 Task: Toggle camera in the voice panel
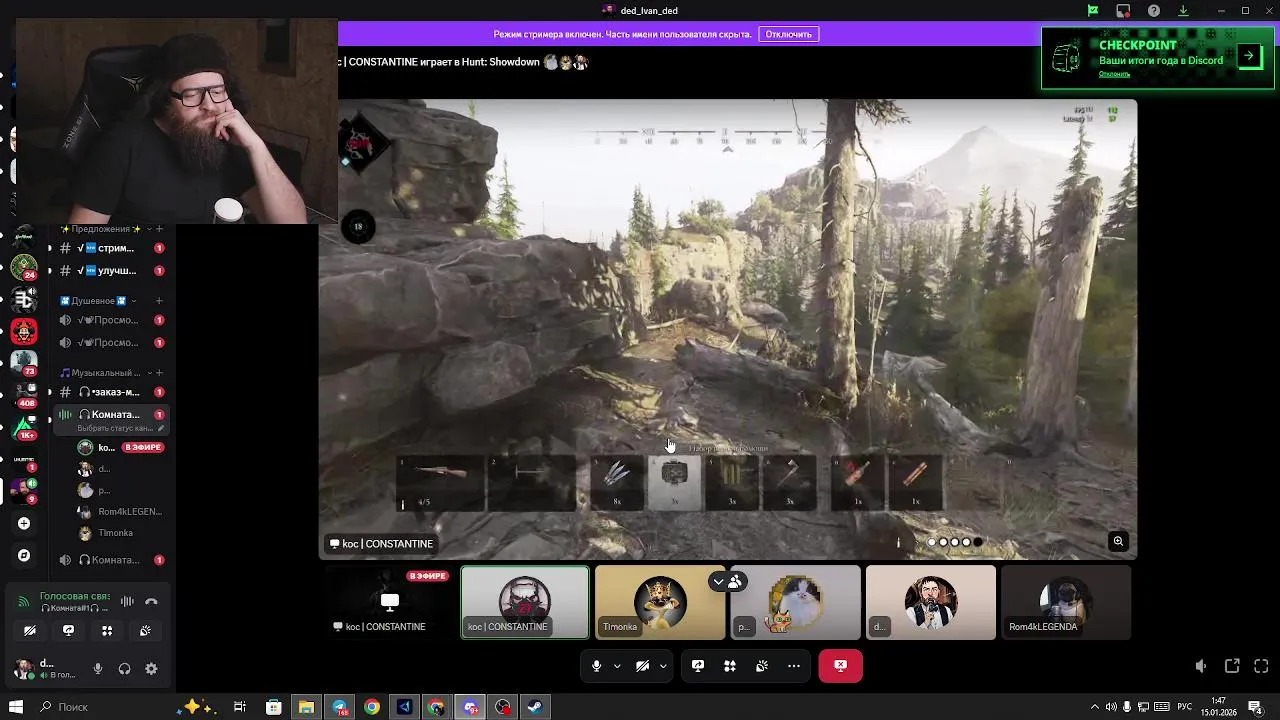coord(30,631)
